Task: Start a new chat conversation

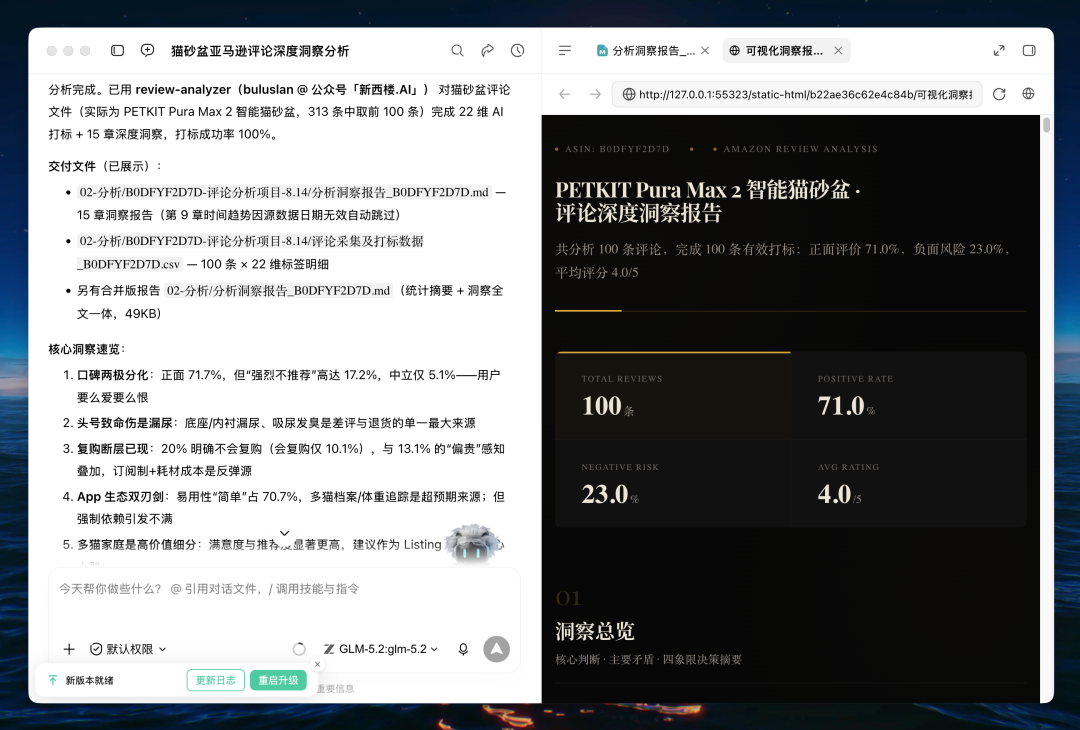Action: tap(147, 50)
